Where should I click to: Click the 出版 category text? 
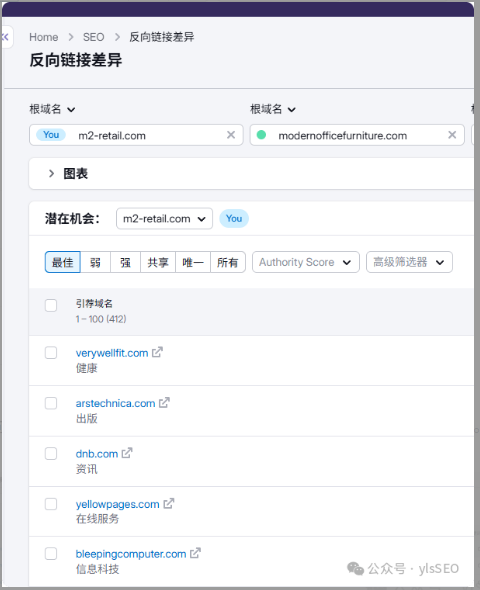point(87,418)
